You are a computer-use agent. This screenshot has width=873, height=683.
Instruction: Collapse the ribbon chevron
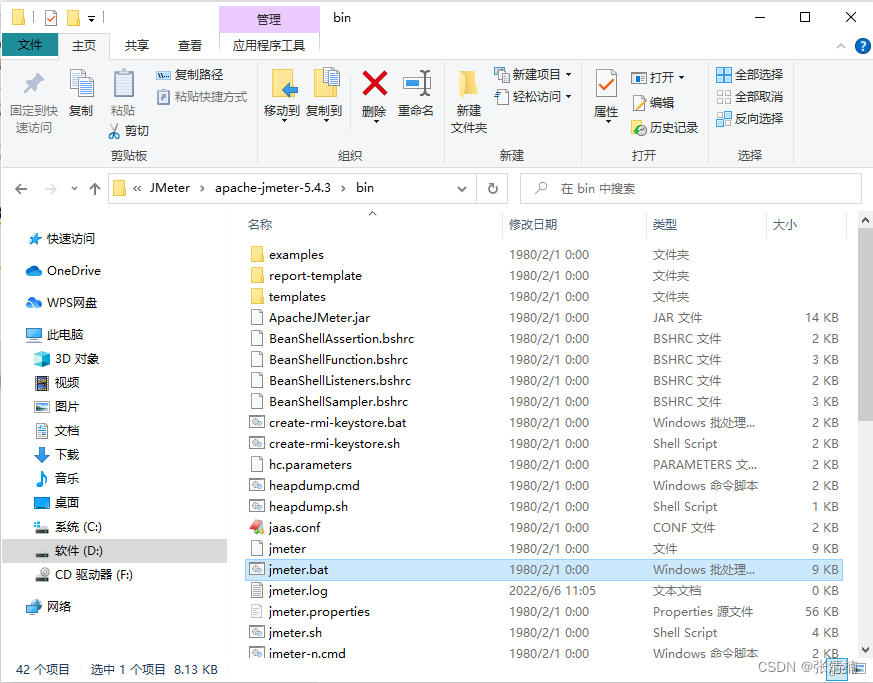(x=841, y=46)
